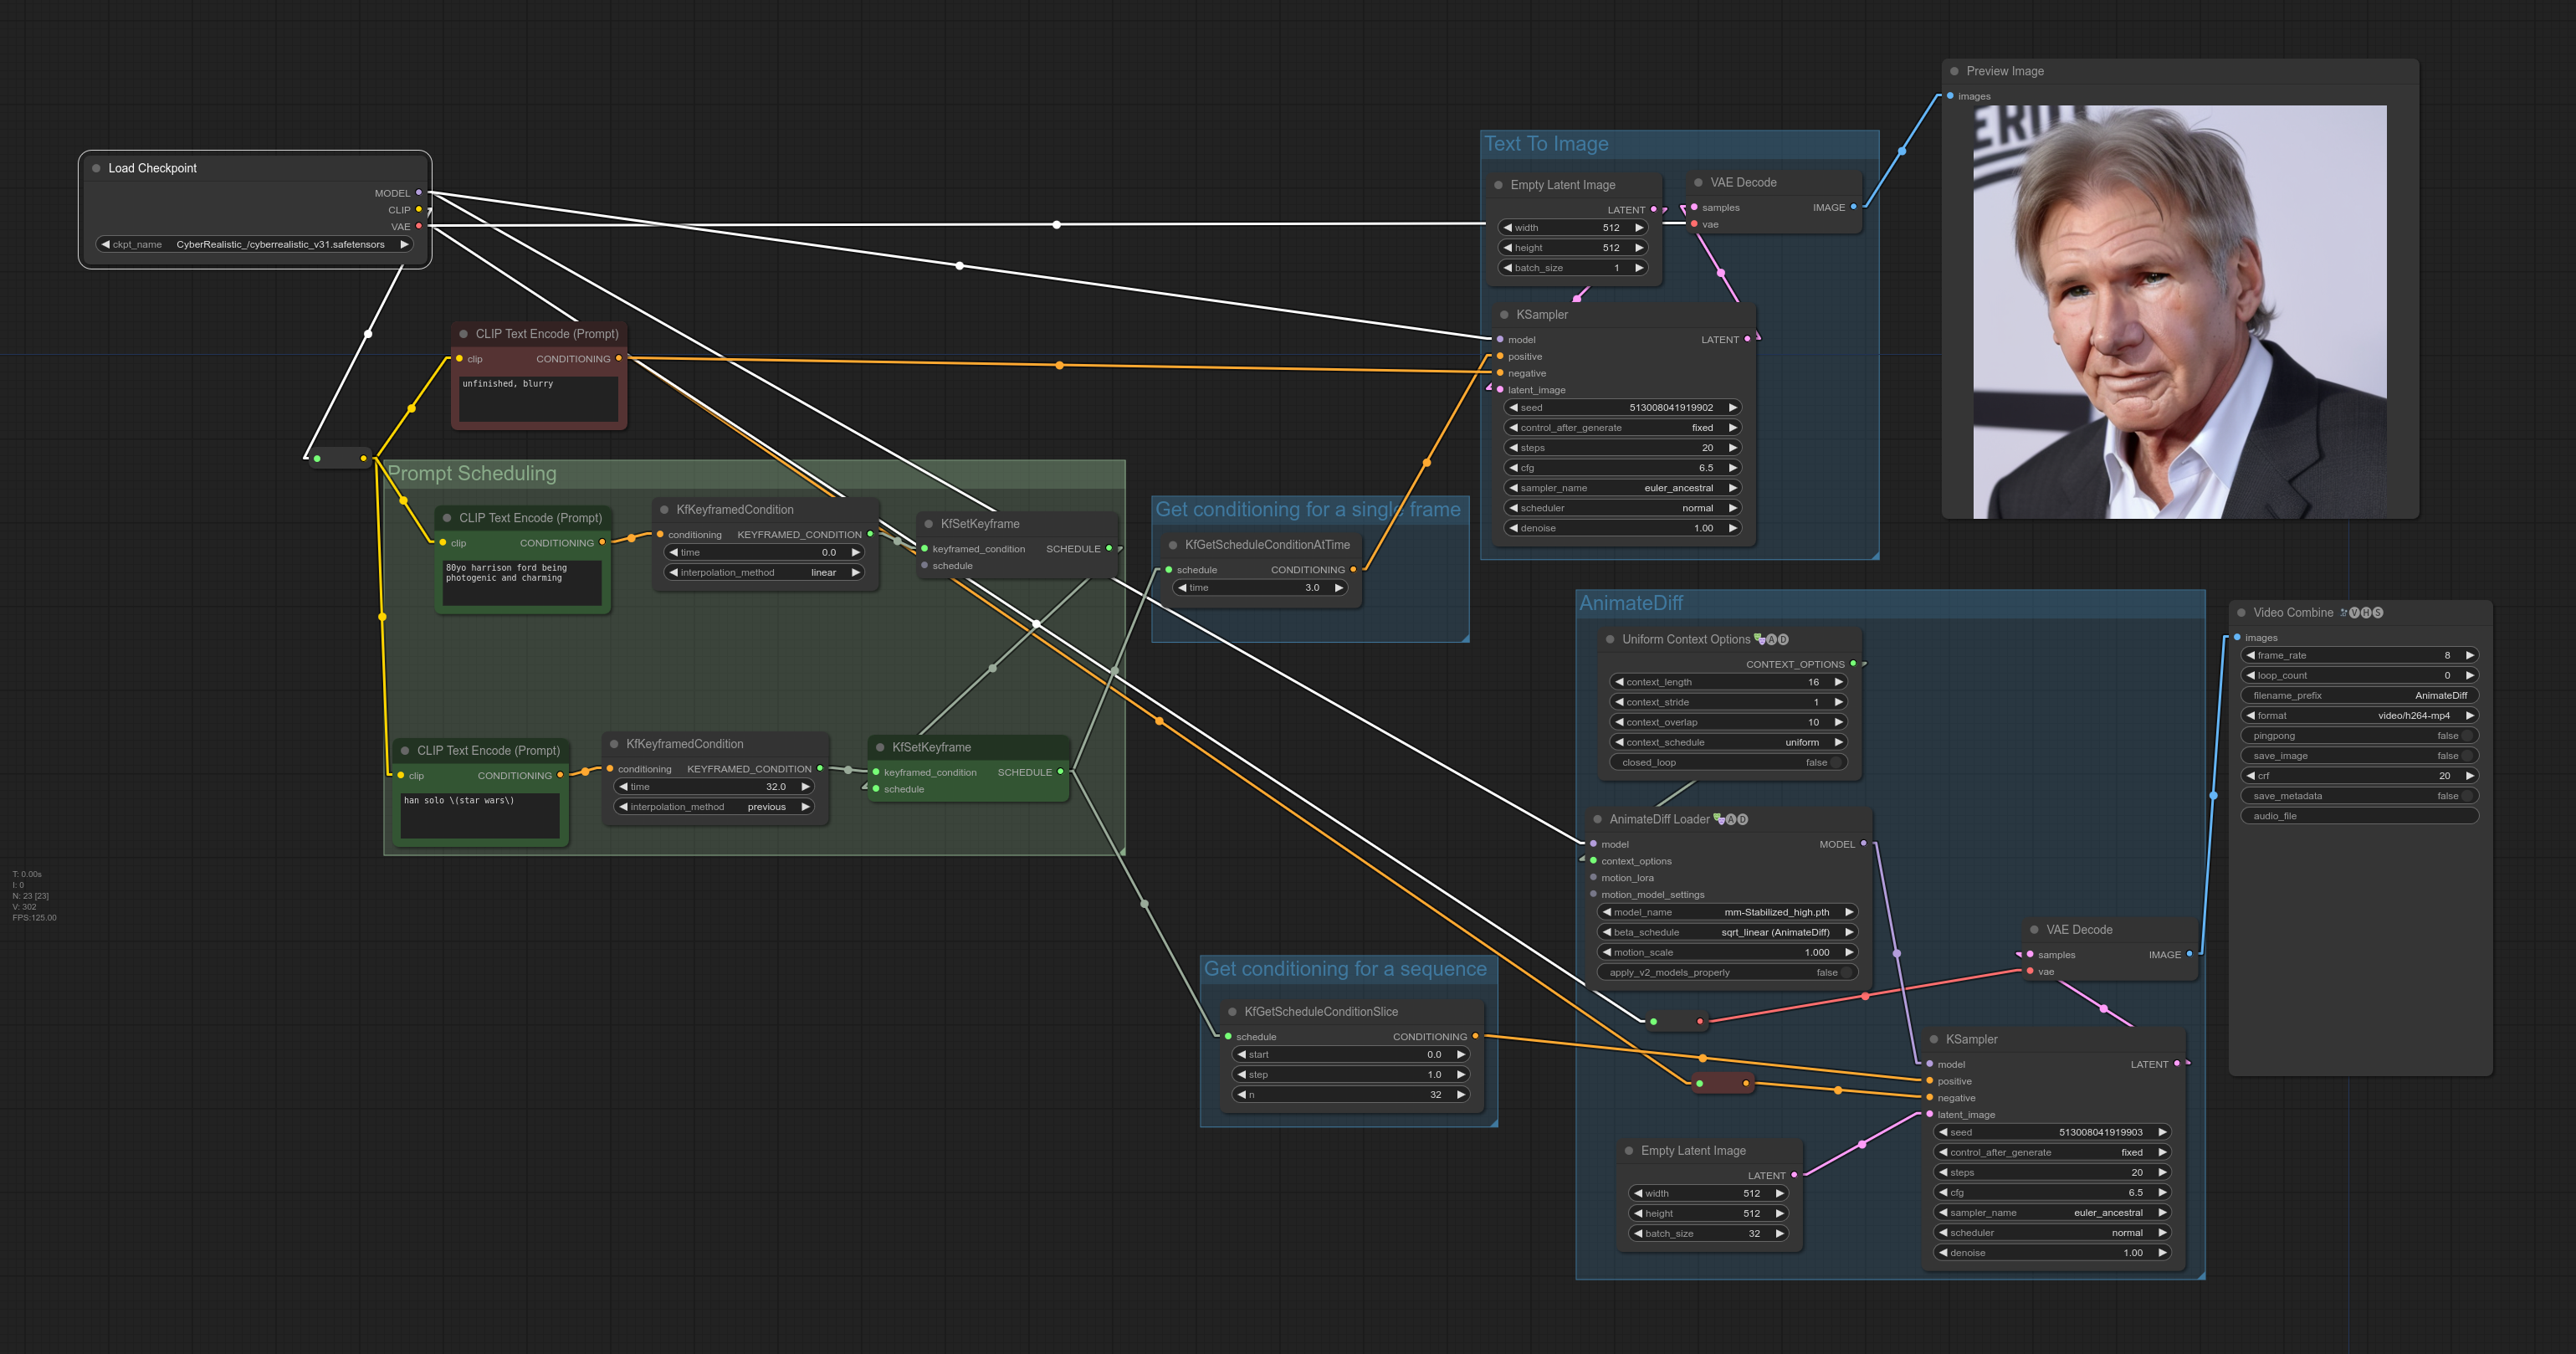Click the Prompt Scheduling group title
This screenshot has height=1354, width=2576.
coord(472,474)
